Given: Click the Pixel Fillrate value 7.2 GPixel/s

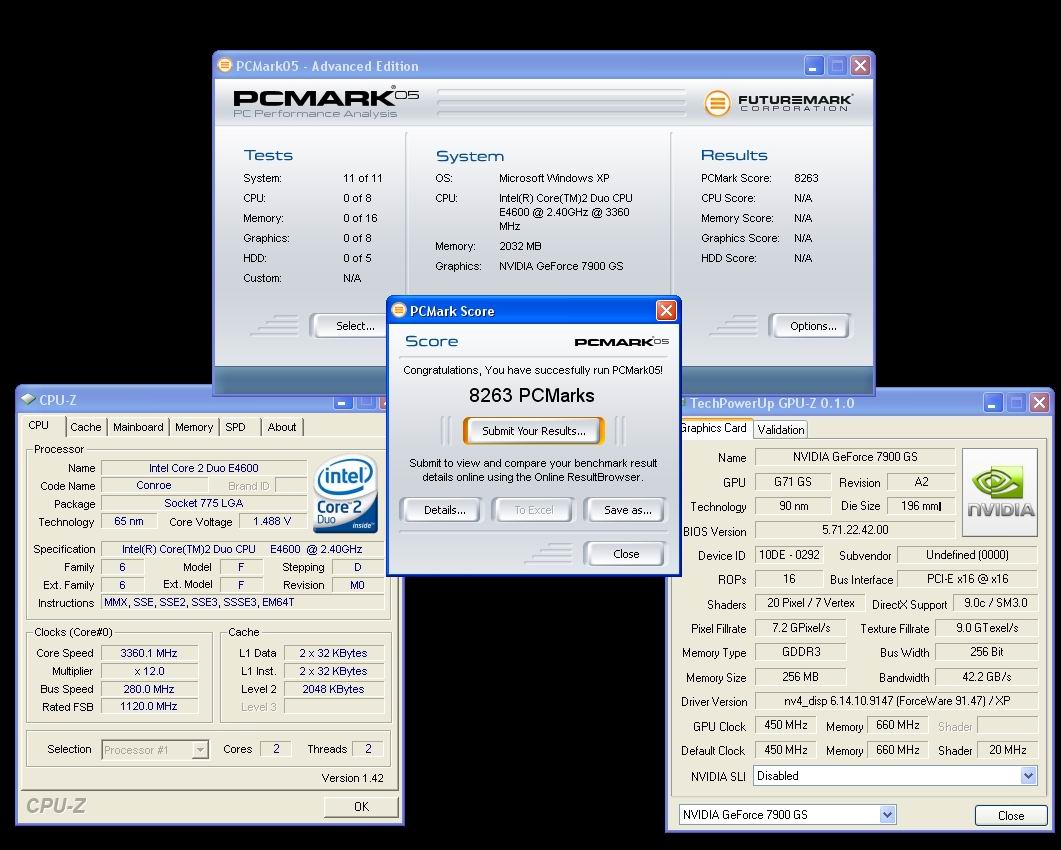Looking at the screenshot, I should point(800,628).
